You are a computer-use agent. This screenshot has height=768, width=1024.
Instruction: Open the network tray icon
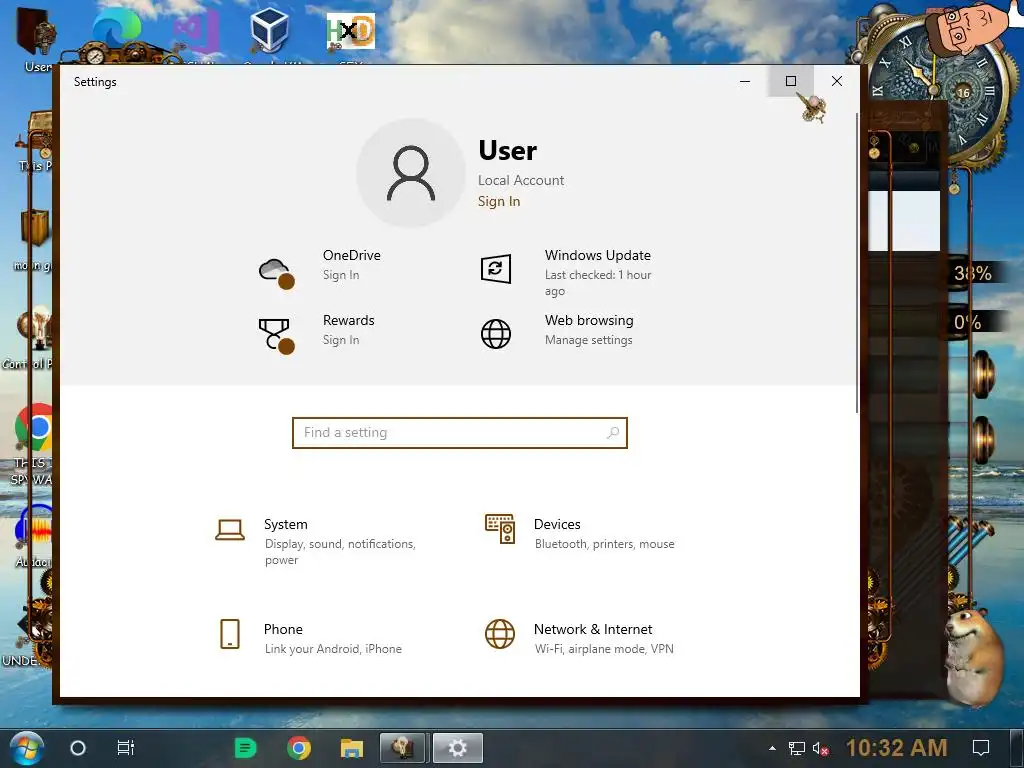point(797,748)
